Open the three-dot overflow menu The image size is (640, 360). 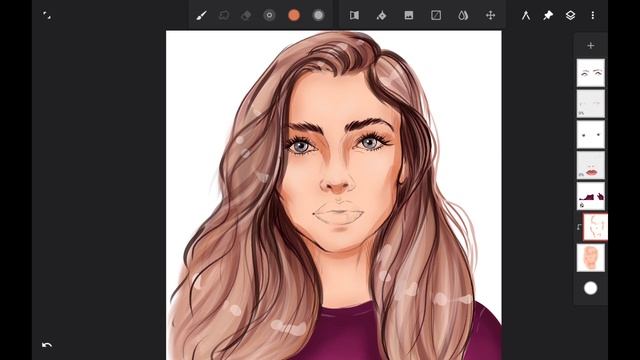(x=593, y=16)
